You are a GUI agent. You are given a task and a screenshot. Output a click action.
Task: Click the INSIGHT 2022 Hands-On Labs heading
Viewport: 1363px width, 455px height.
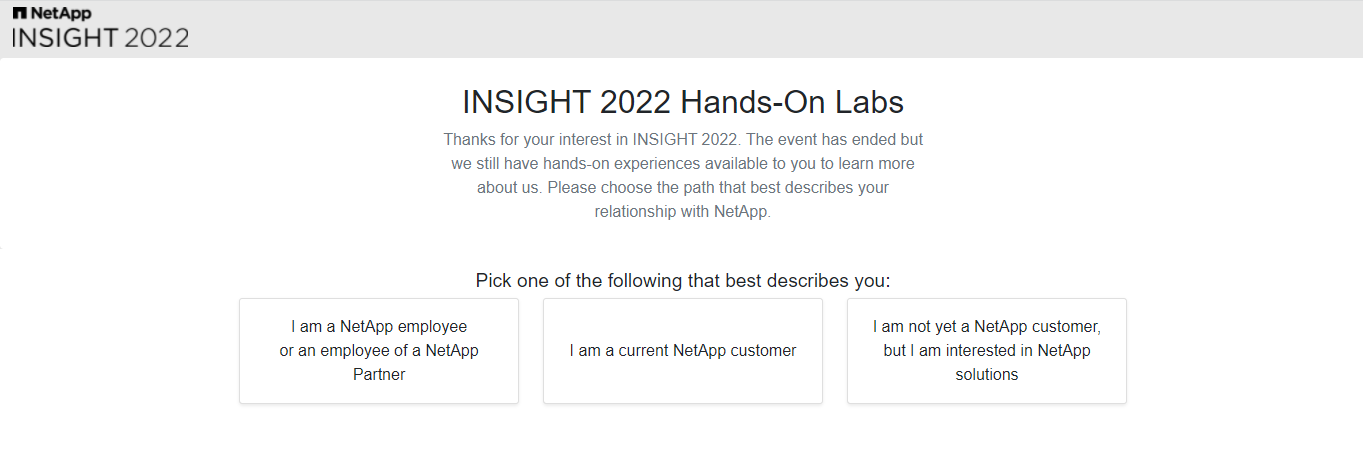[683, 102]
